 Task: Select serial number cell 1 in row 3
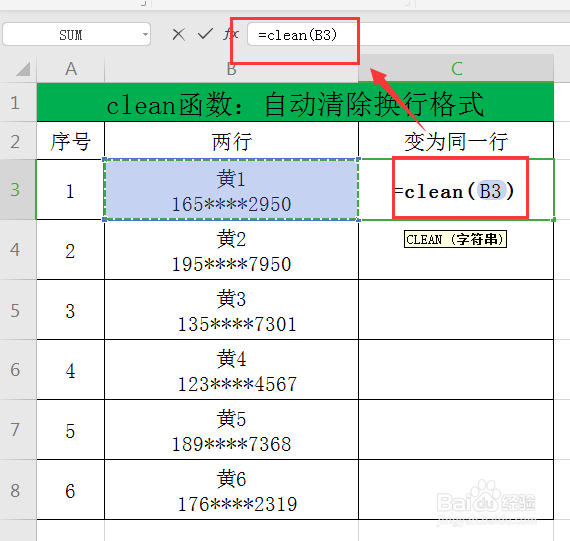[x=71, y=189]
